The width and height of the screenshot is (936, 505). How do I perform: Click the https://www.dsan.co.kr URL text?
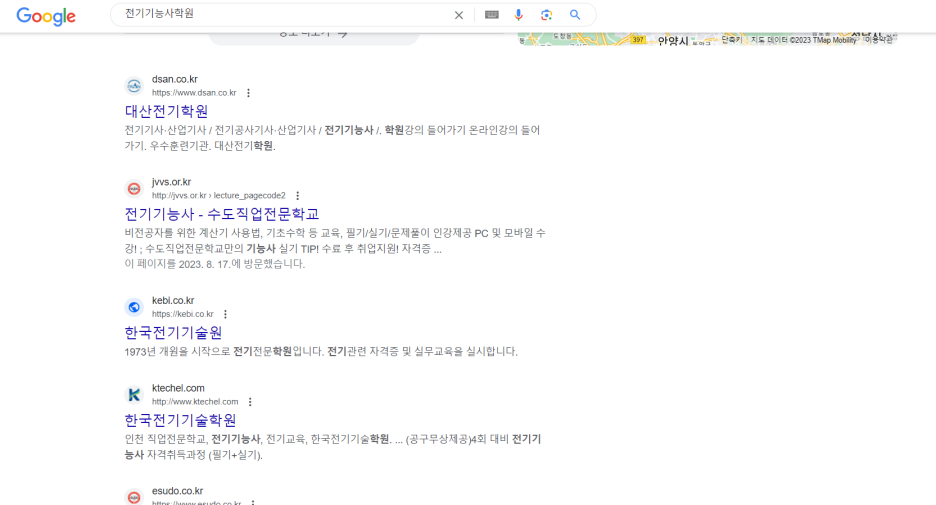[194, 93]
